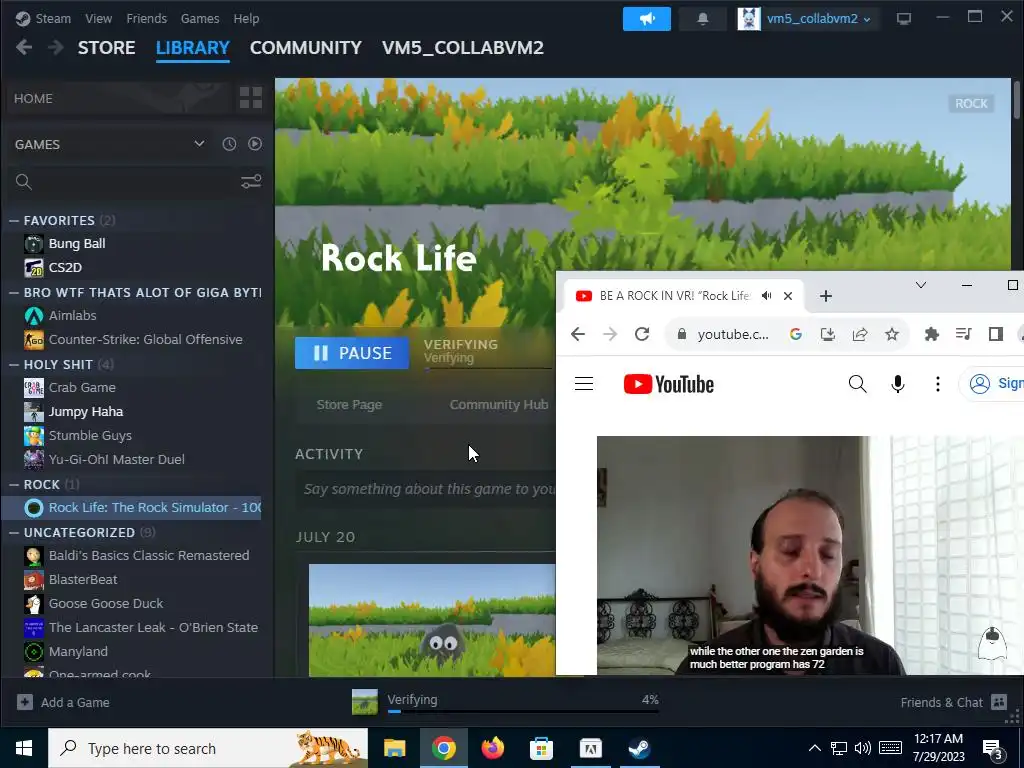Screen dimensions: 1024x768
Task: Click the recent activity clock icon
Action: pyautogui.click(x=229, y=144)
